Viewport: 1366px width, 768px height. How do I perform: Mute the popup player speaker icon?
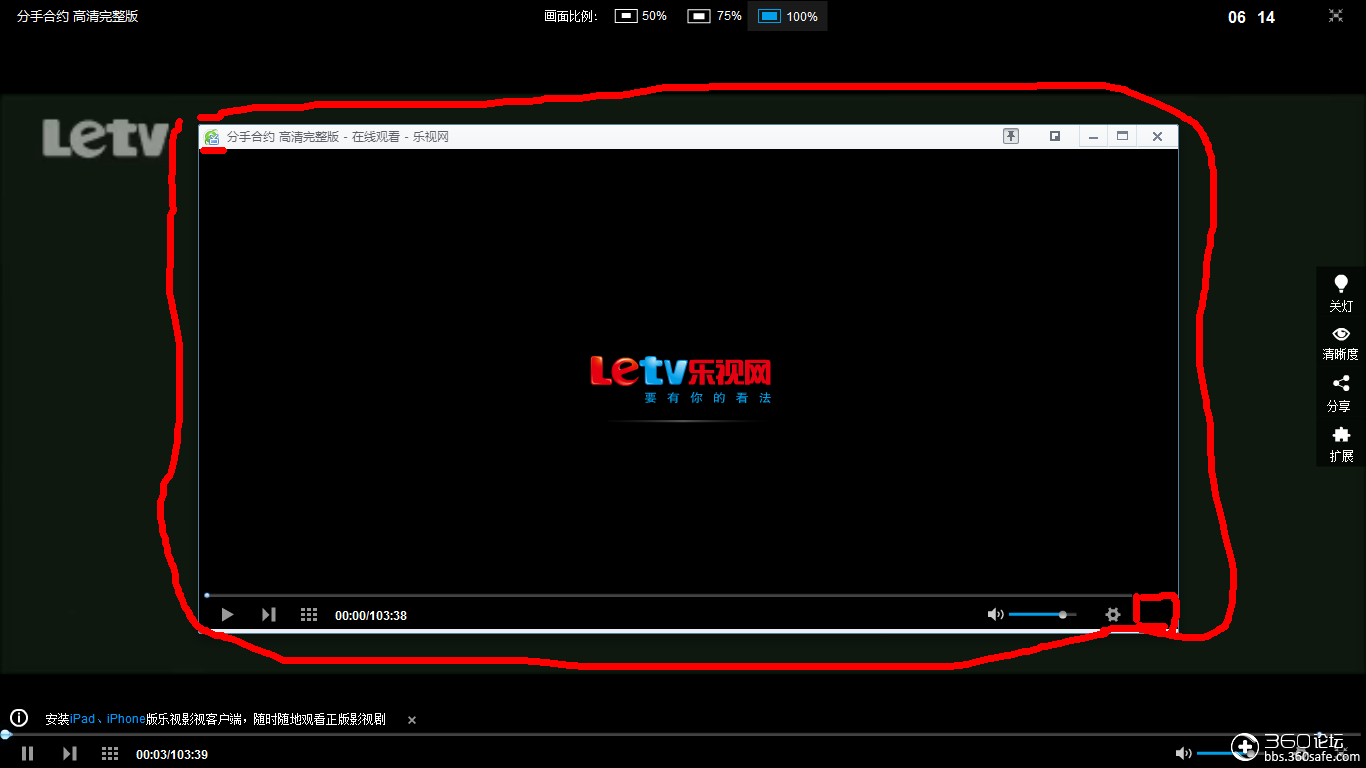[995, 615]
